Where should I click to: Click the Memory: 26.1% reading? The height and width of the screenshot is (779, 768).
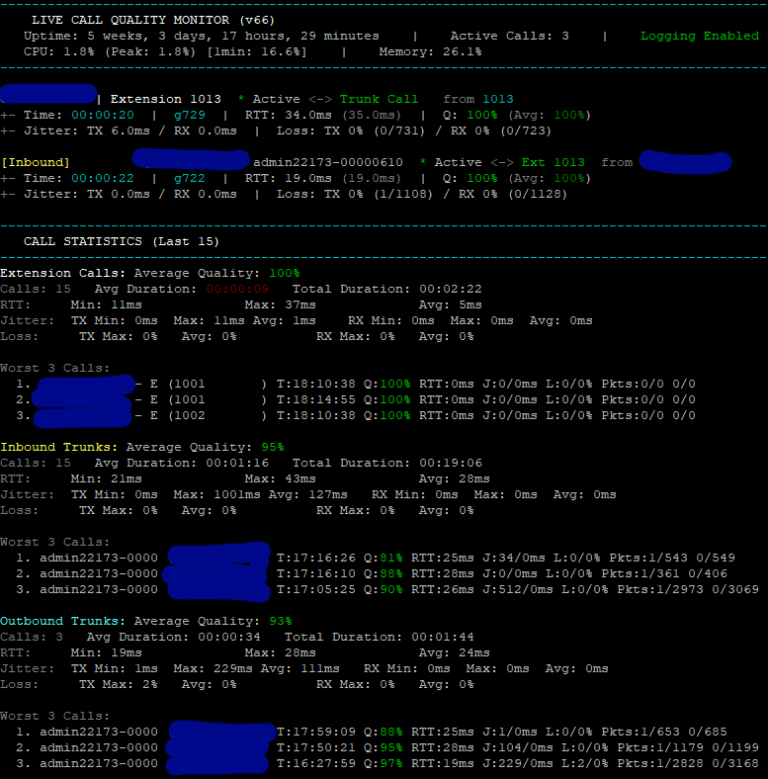pos(430,52)
